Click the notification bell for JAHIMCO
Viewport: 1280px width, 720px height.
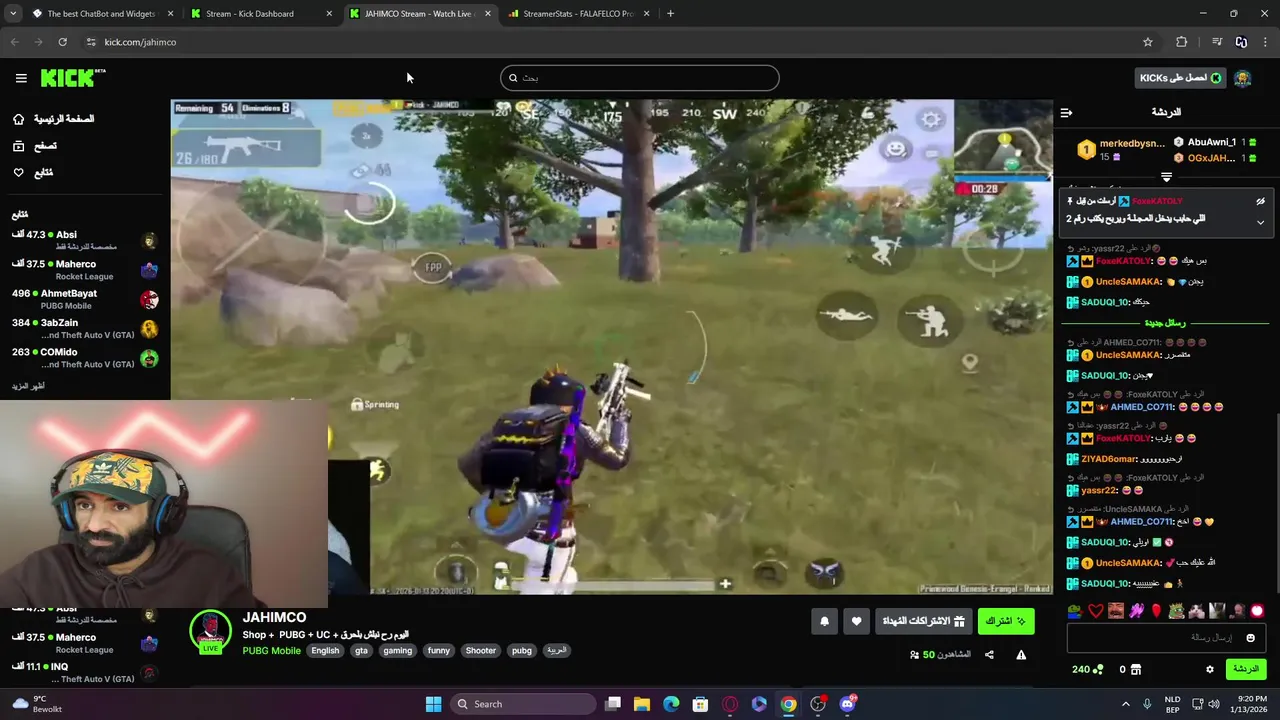coord(824,621)
